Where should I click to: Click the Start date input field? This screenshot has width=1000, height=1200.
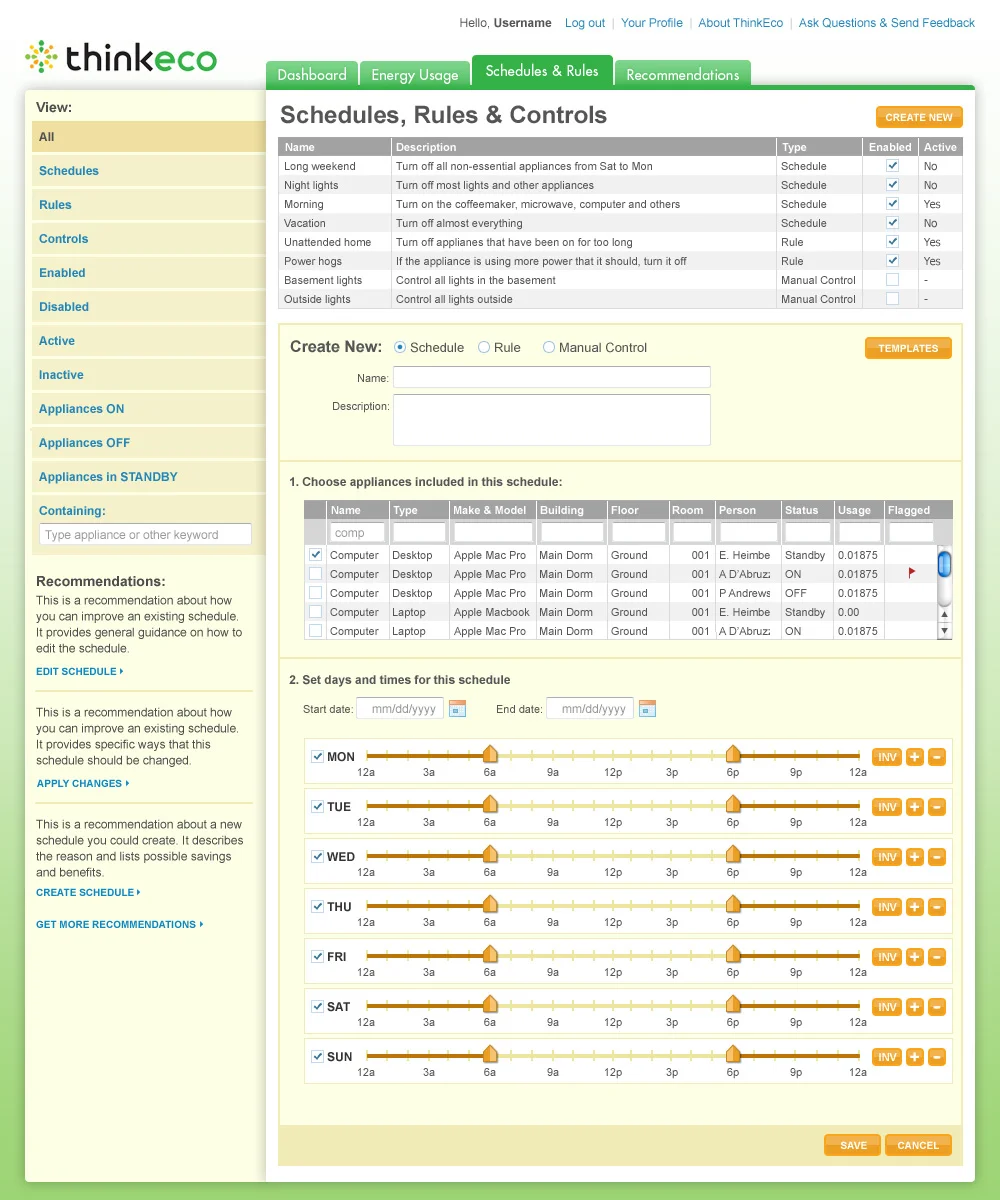pyautogui.click(x=400, y=709)
